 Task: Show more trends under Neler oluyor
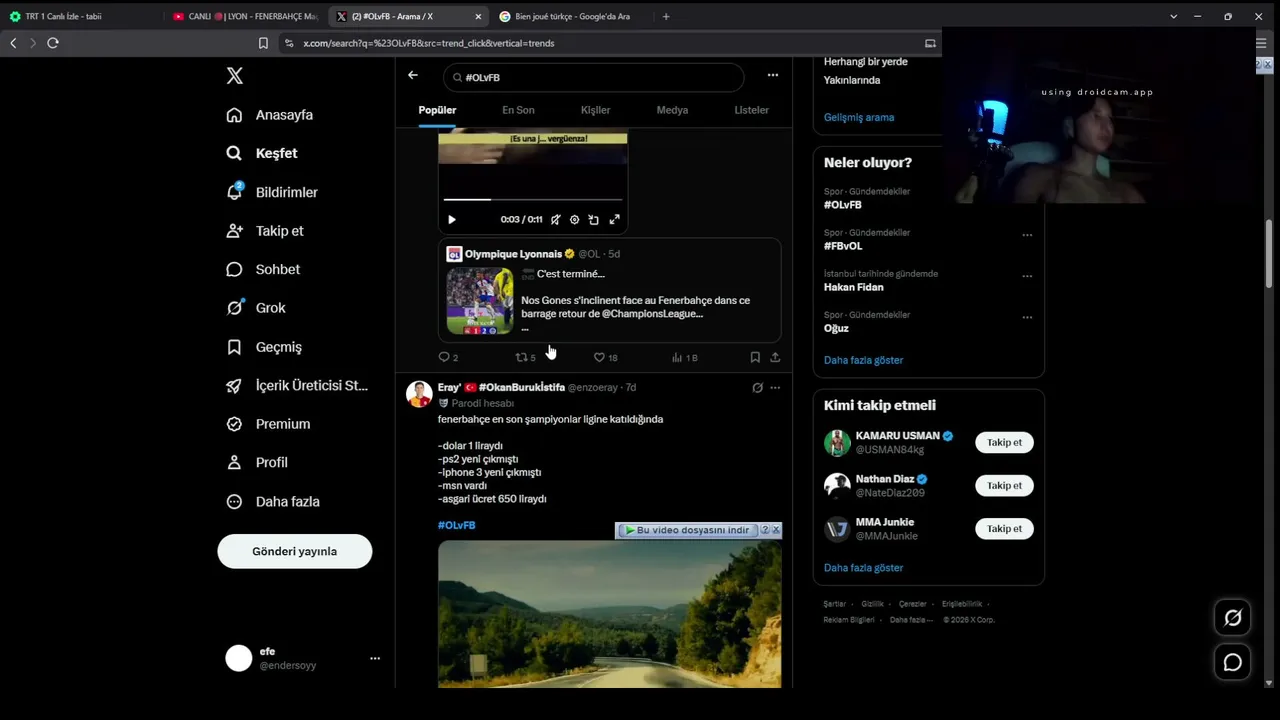click(863, 360)
